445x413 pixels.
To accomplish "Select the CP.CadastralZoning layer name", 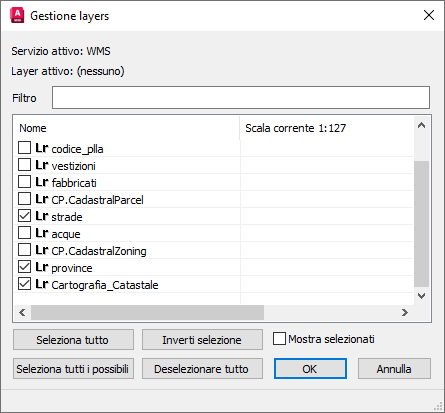I will click(x=99, y=251).
